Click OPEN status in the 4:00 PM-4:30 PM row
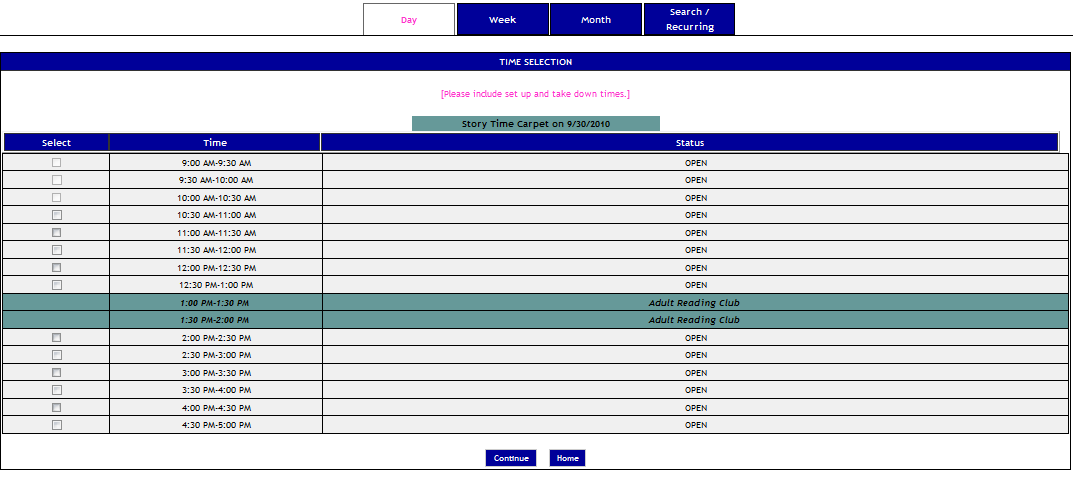This screenshot has width=1073, height=480. [x=695, y=408]
